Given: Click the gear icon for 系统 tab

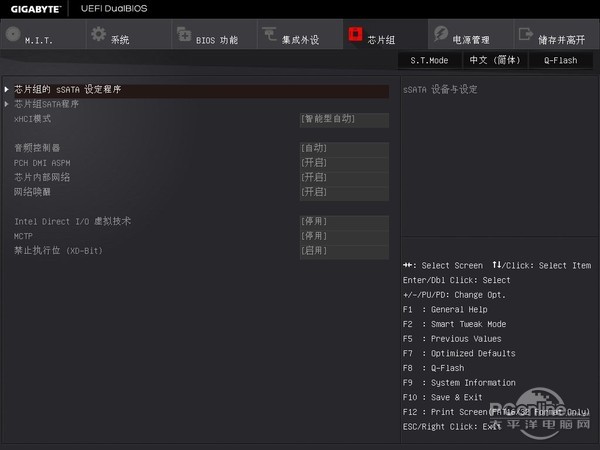Looking at the screenshot, I should (x=99, y=34).
